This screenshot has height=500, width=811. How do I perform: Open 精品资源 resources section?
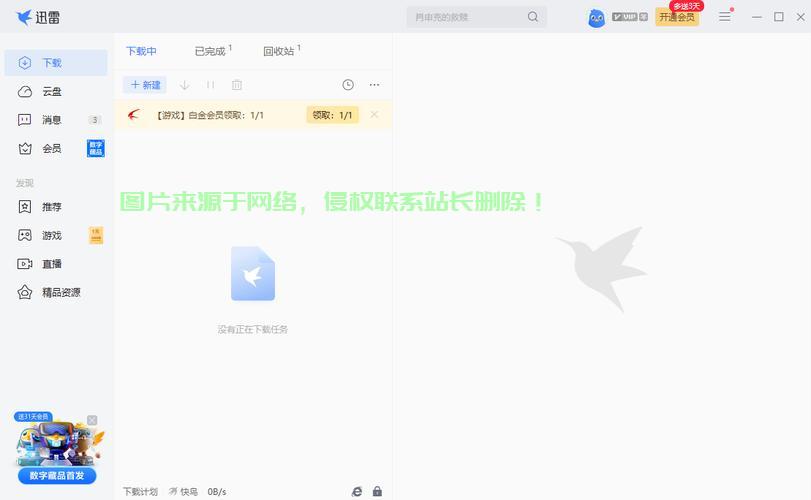(x=56, y=292)
